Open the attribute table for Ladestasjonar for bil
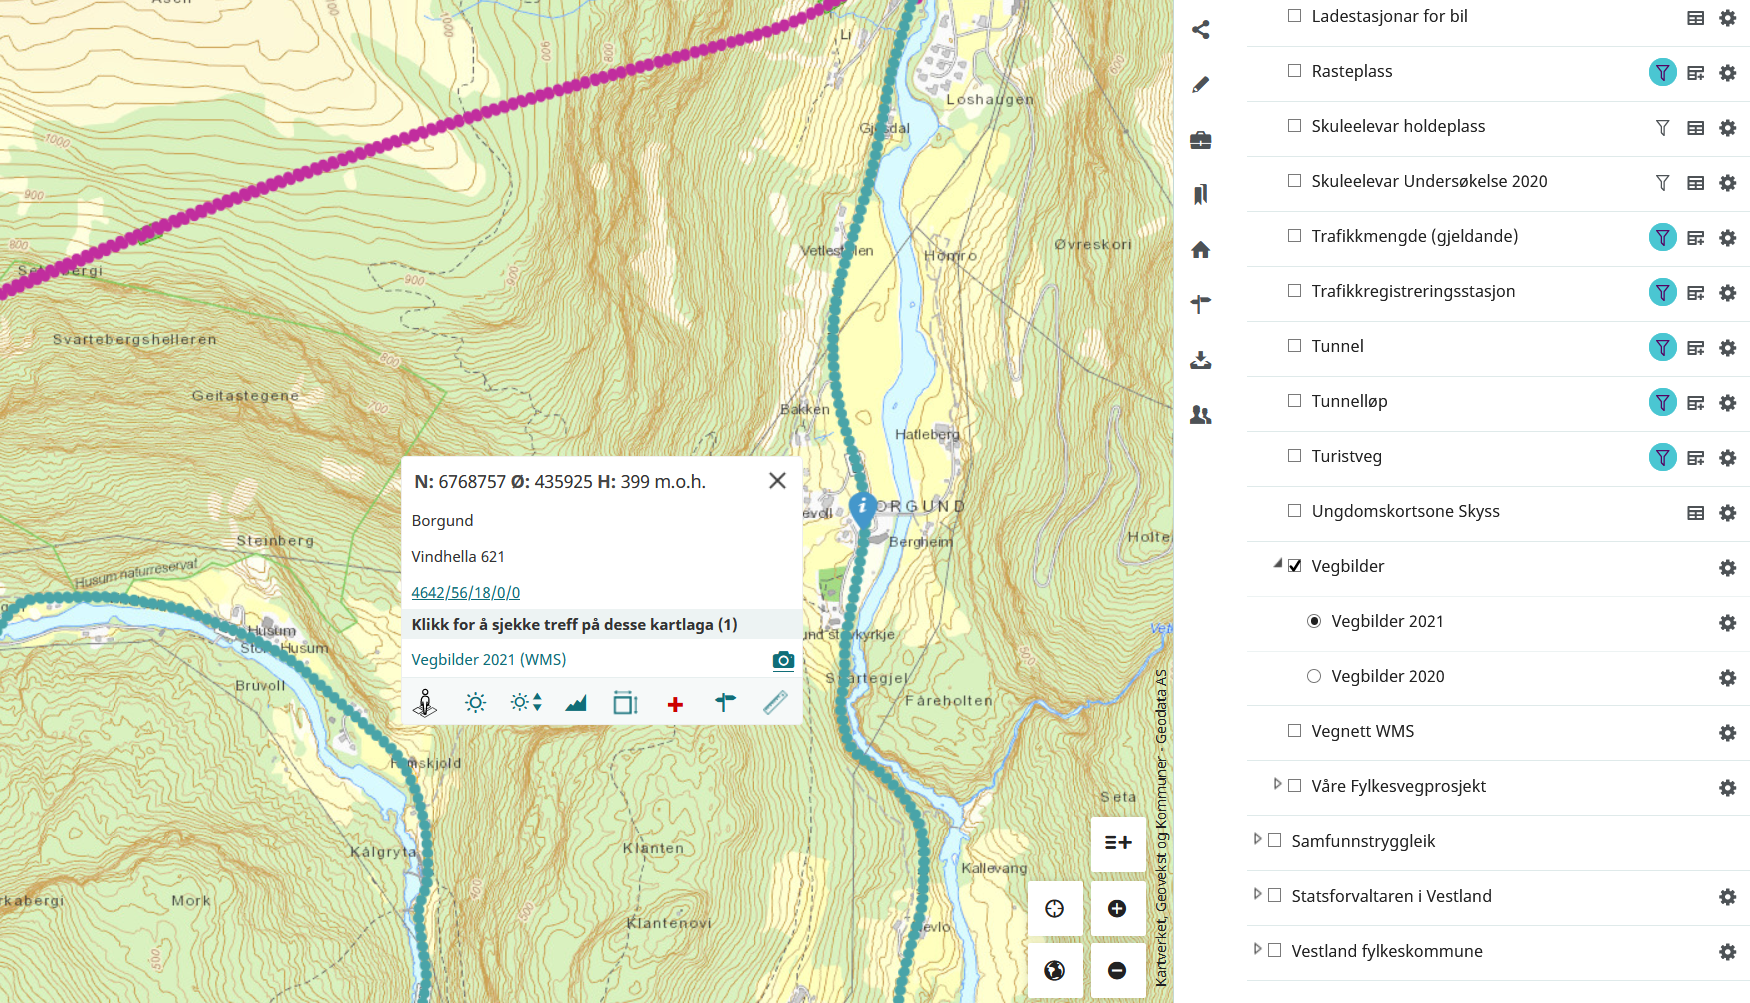 [x=1695, y=18]
